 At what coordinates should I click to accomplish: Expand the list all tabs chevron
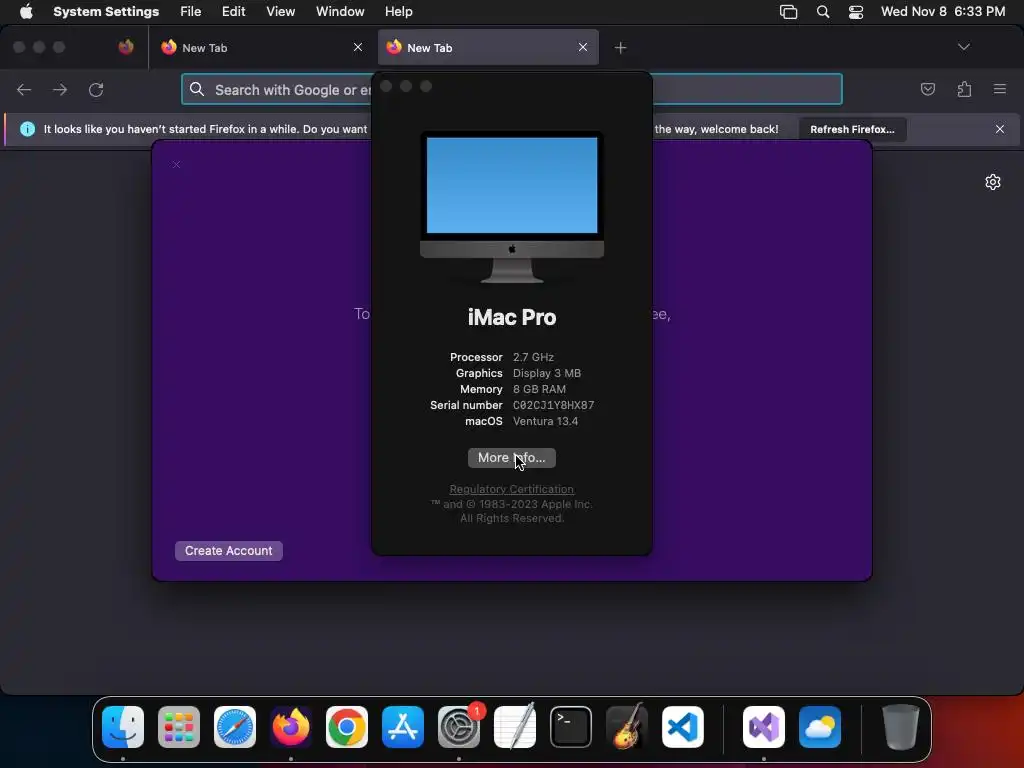pos(963,47)
